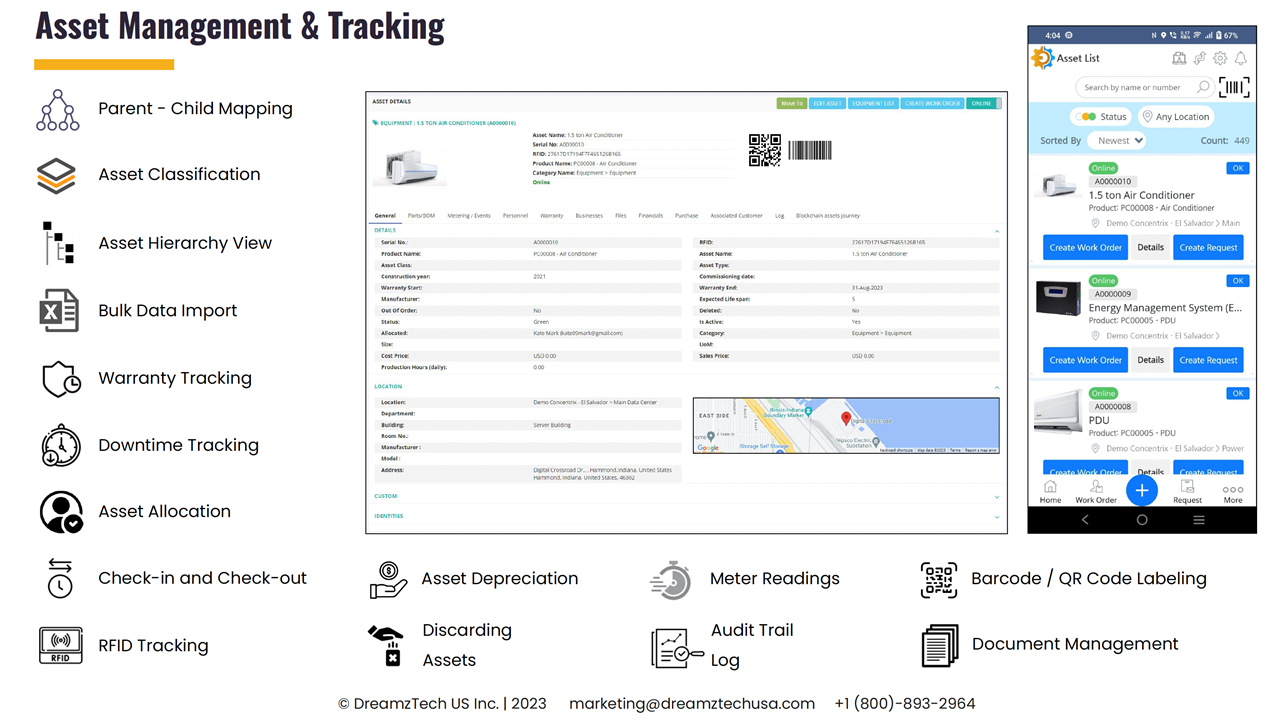Open the Any Location filter
This screenshot has height=720, width=1280.
point(1176,116)
